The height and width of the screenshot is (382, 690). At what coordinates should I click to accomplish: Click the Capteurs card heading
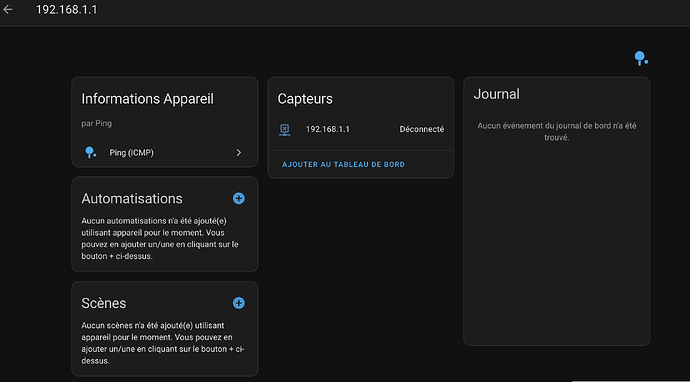click(305, 99)
